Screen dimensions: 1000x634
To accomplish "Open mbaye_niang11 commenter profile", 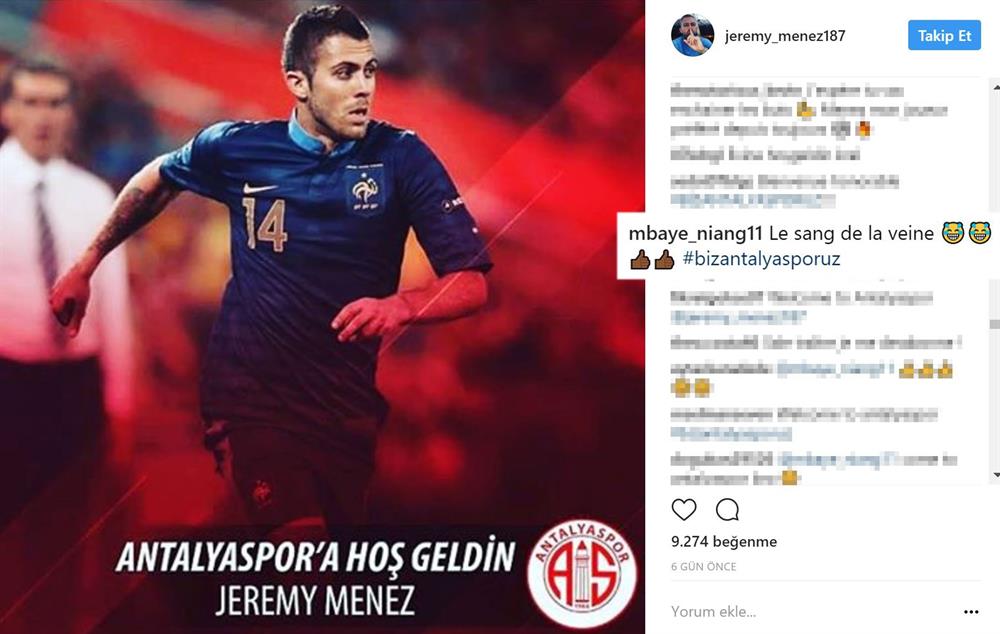I will 695,233.
